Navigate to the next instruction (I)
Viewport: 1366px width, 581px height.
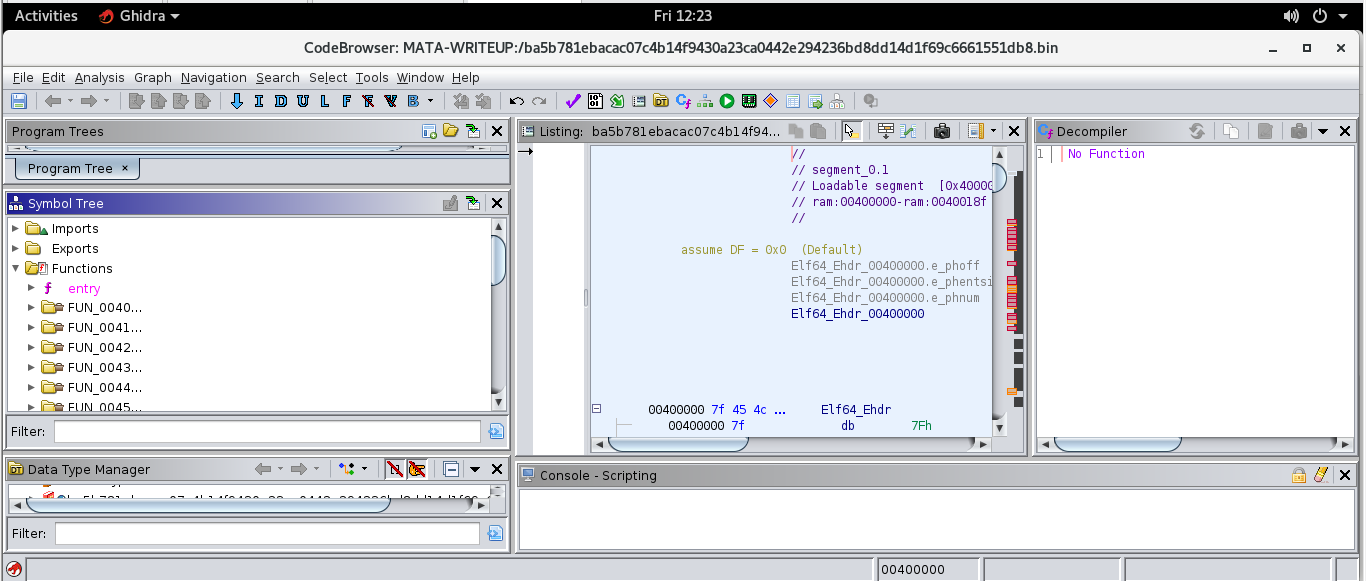pos(258,101)
